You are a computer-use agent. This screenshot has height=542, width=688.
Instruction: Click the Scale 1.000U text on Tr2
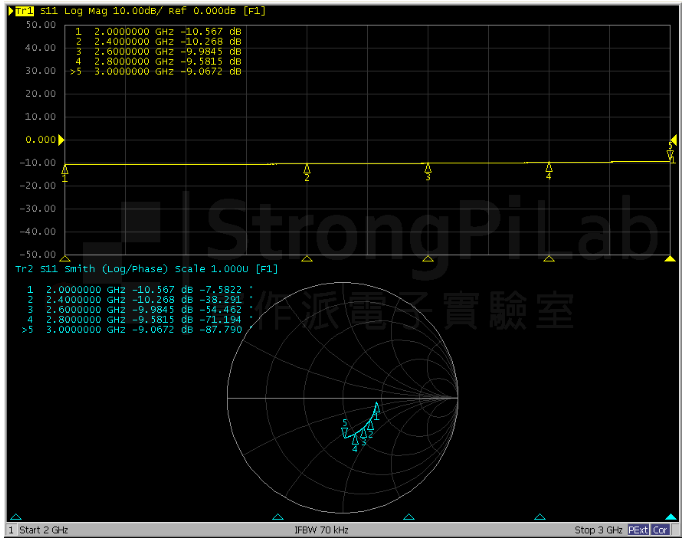tap(211, 269)
